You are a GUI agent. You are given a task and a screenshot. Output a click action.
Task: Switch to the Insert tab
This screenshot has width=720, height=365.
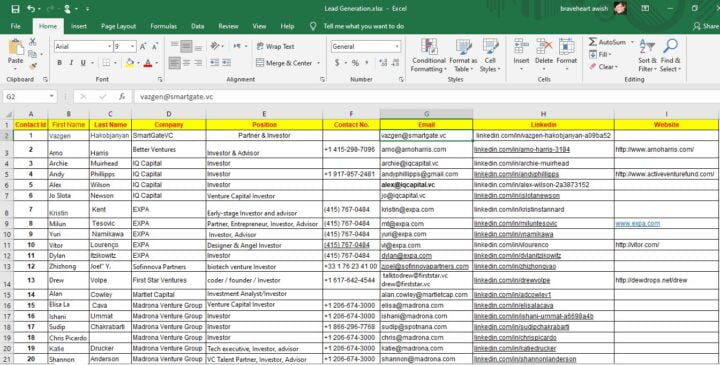click(x=79, y=26)
